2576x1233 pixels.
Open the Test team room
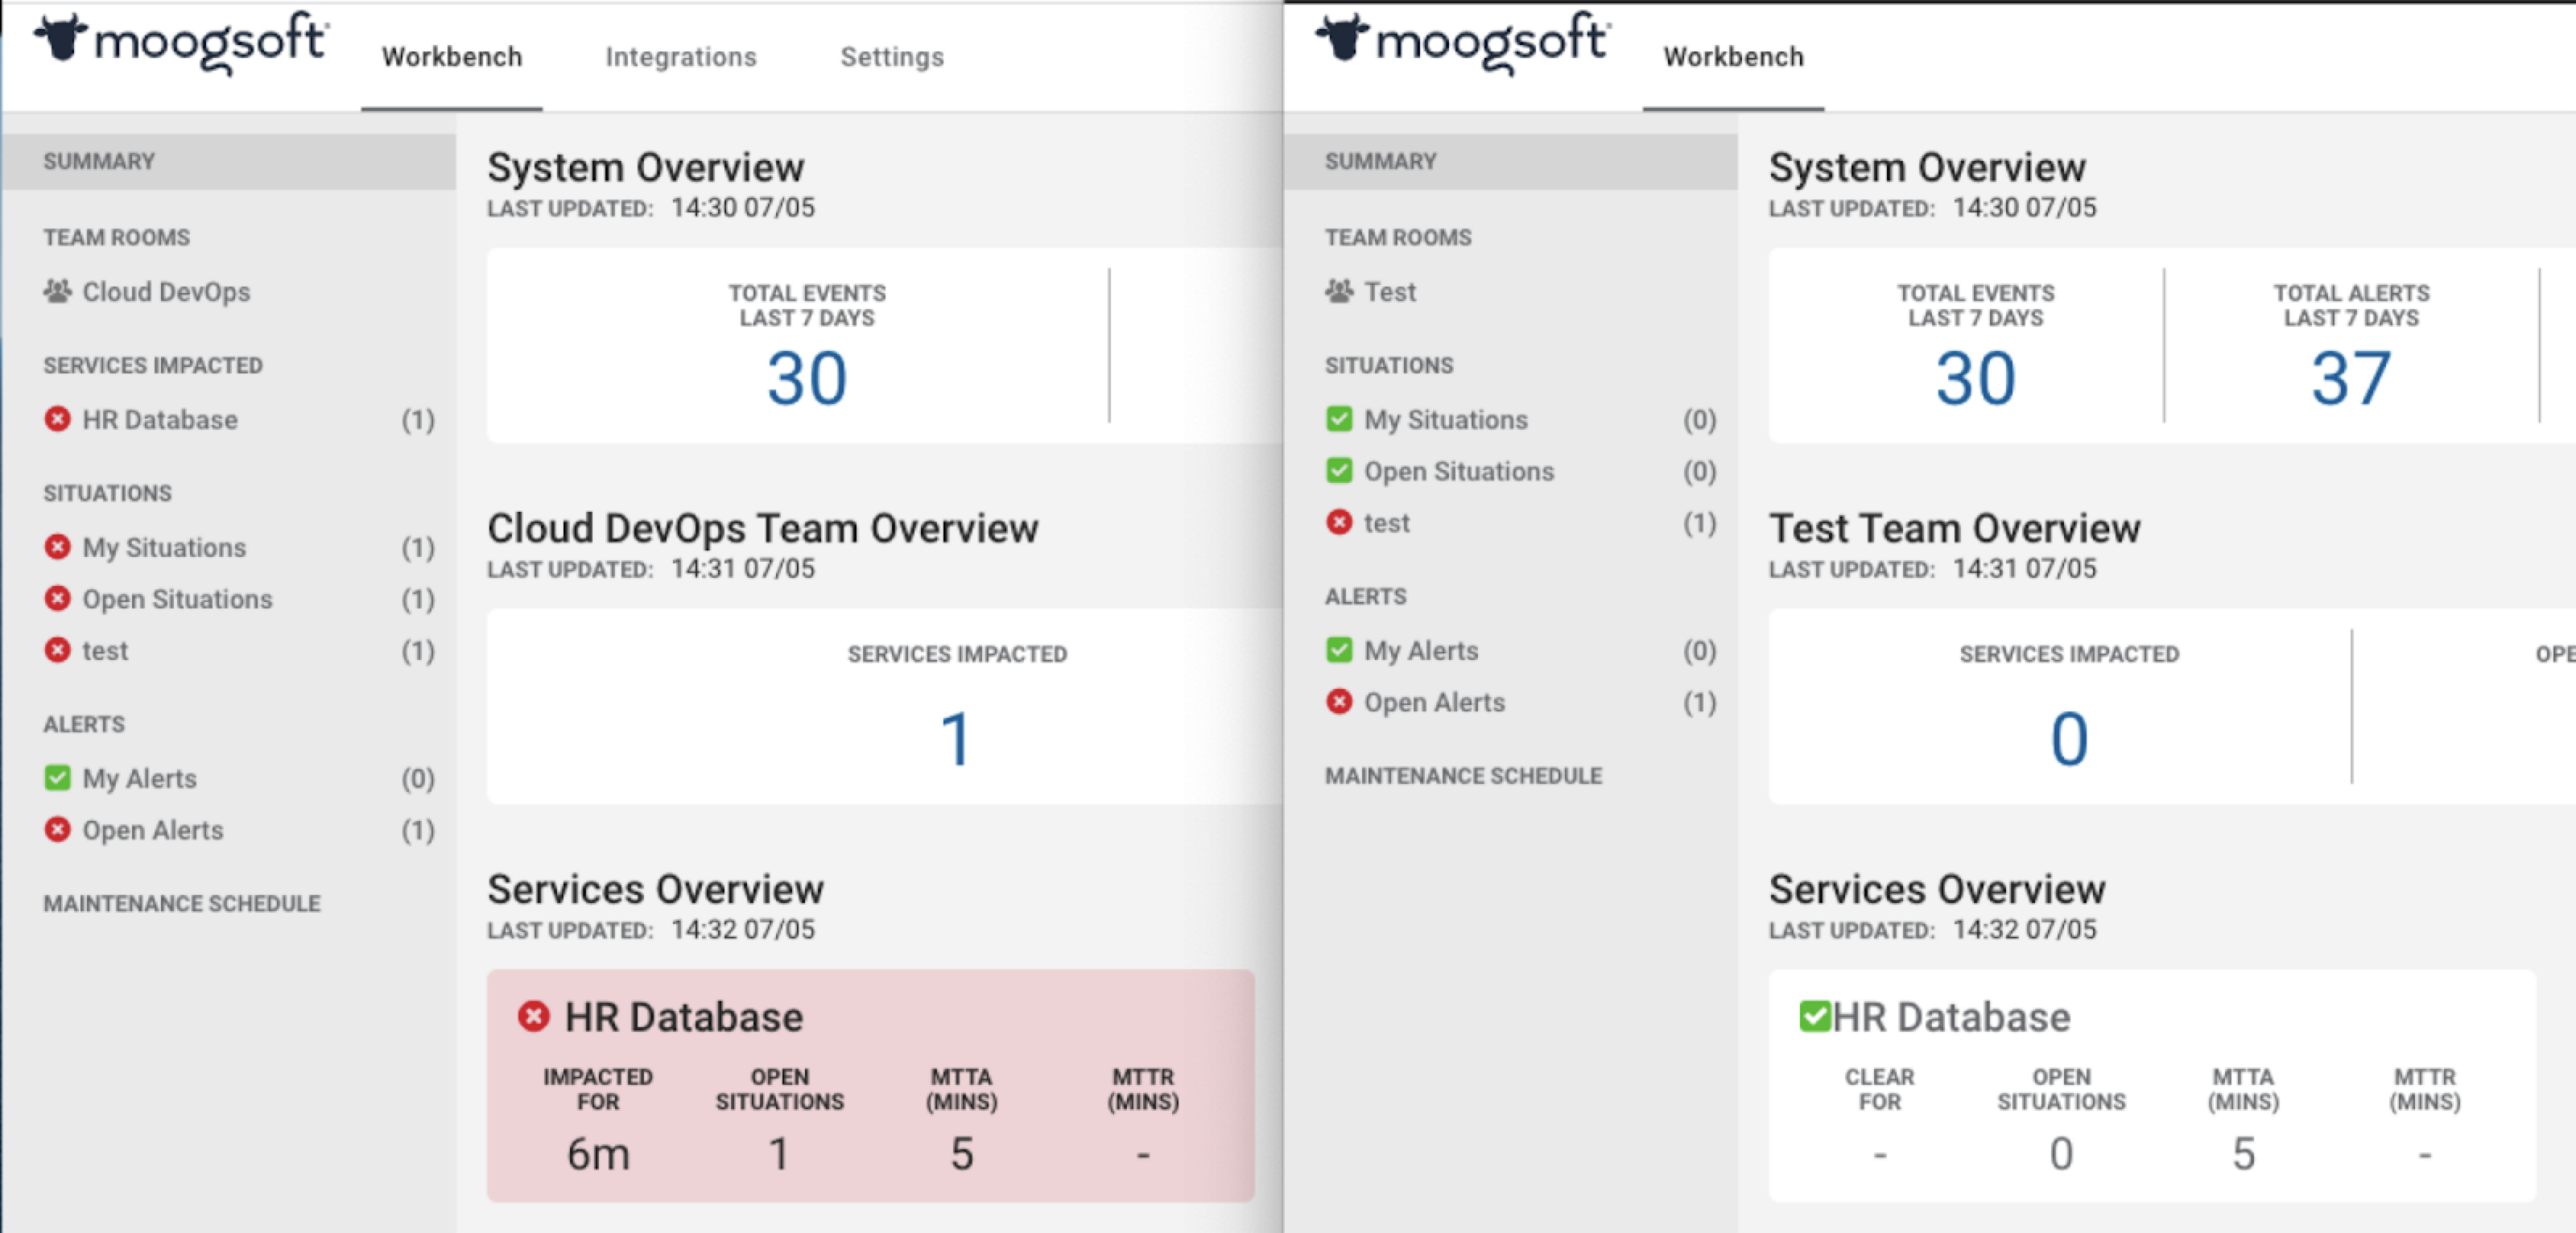pyautogui.click(x=1390, y=292)
